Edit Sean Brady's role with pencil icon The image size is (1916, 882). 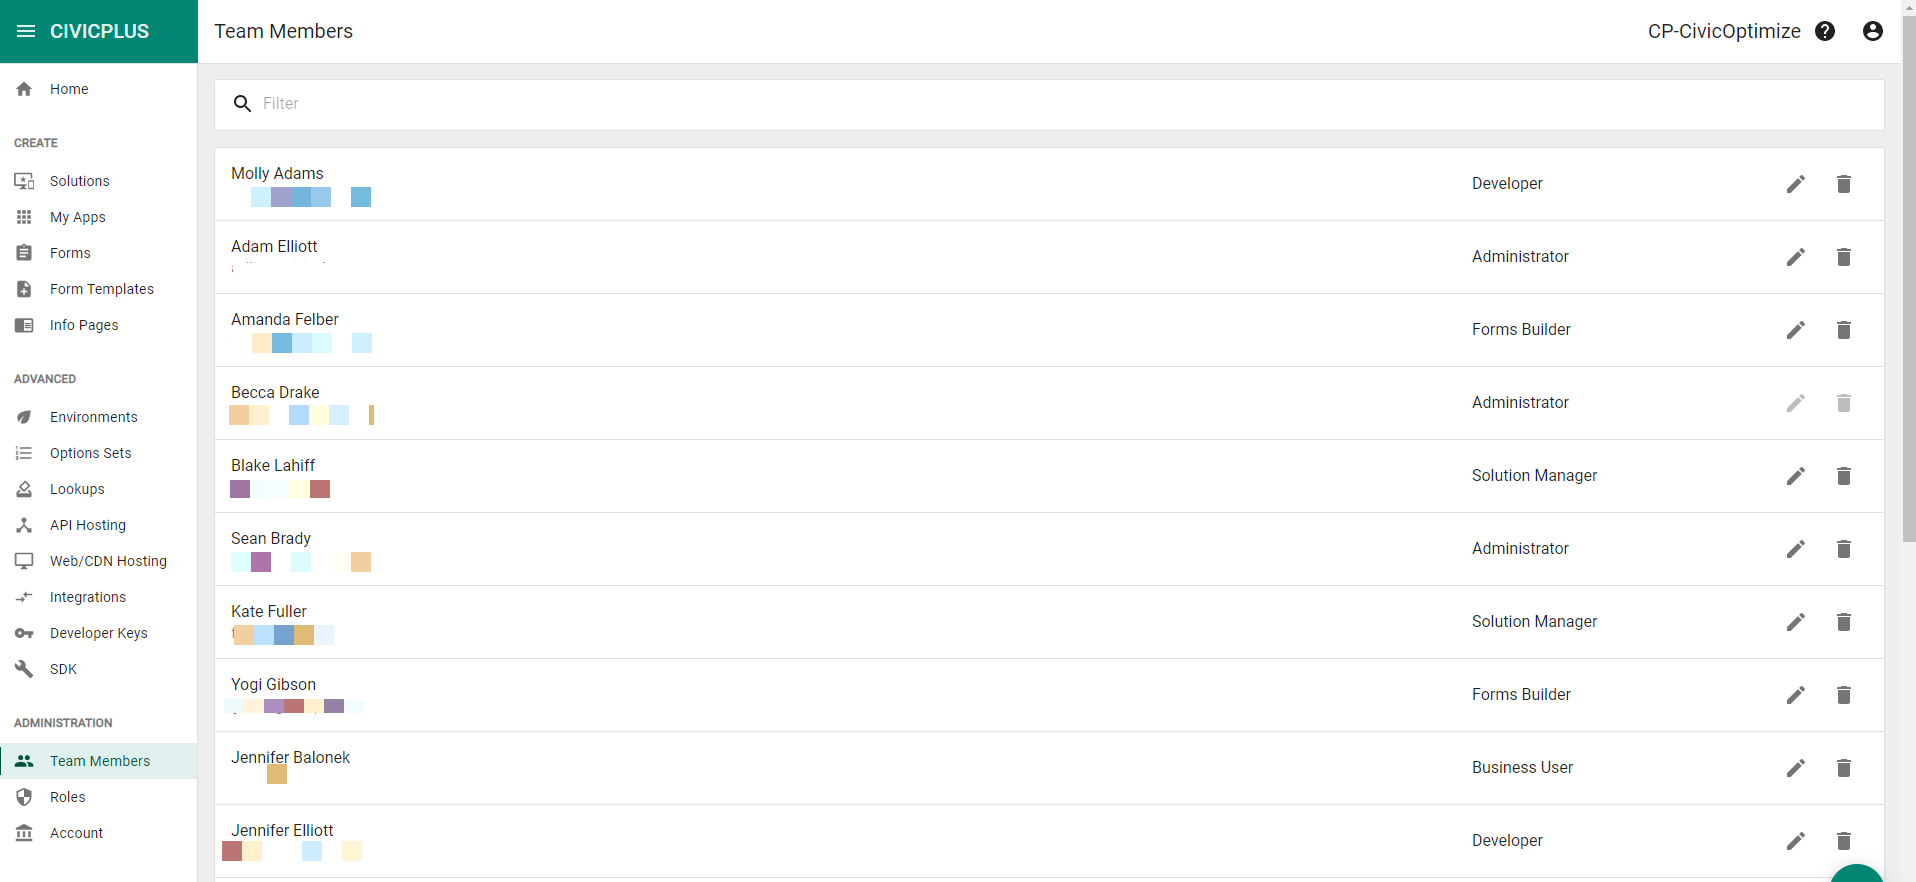click(x=1796, y=549)
